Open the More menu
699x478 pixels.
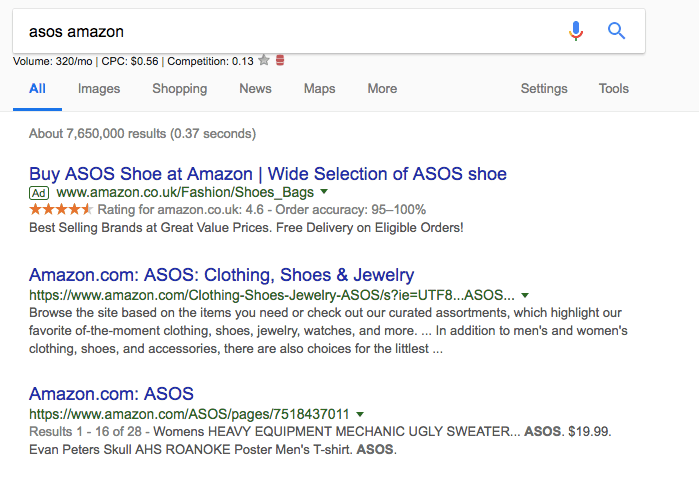click(382, 89)
